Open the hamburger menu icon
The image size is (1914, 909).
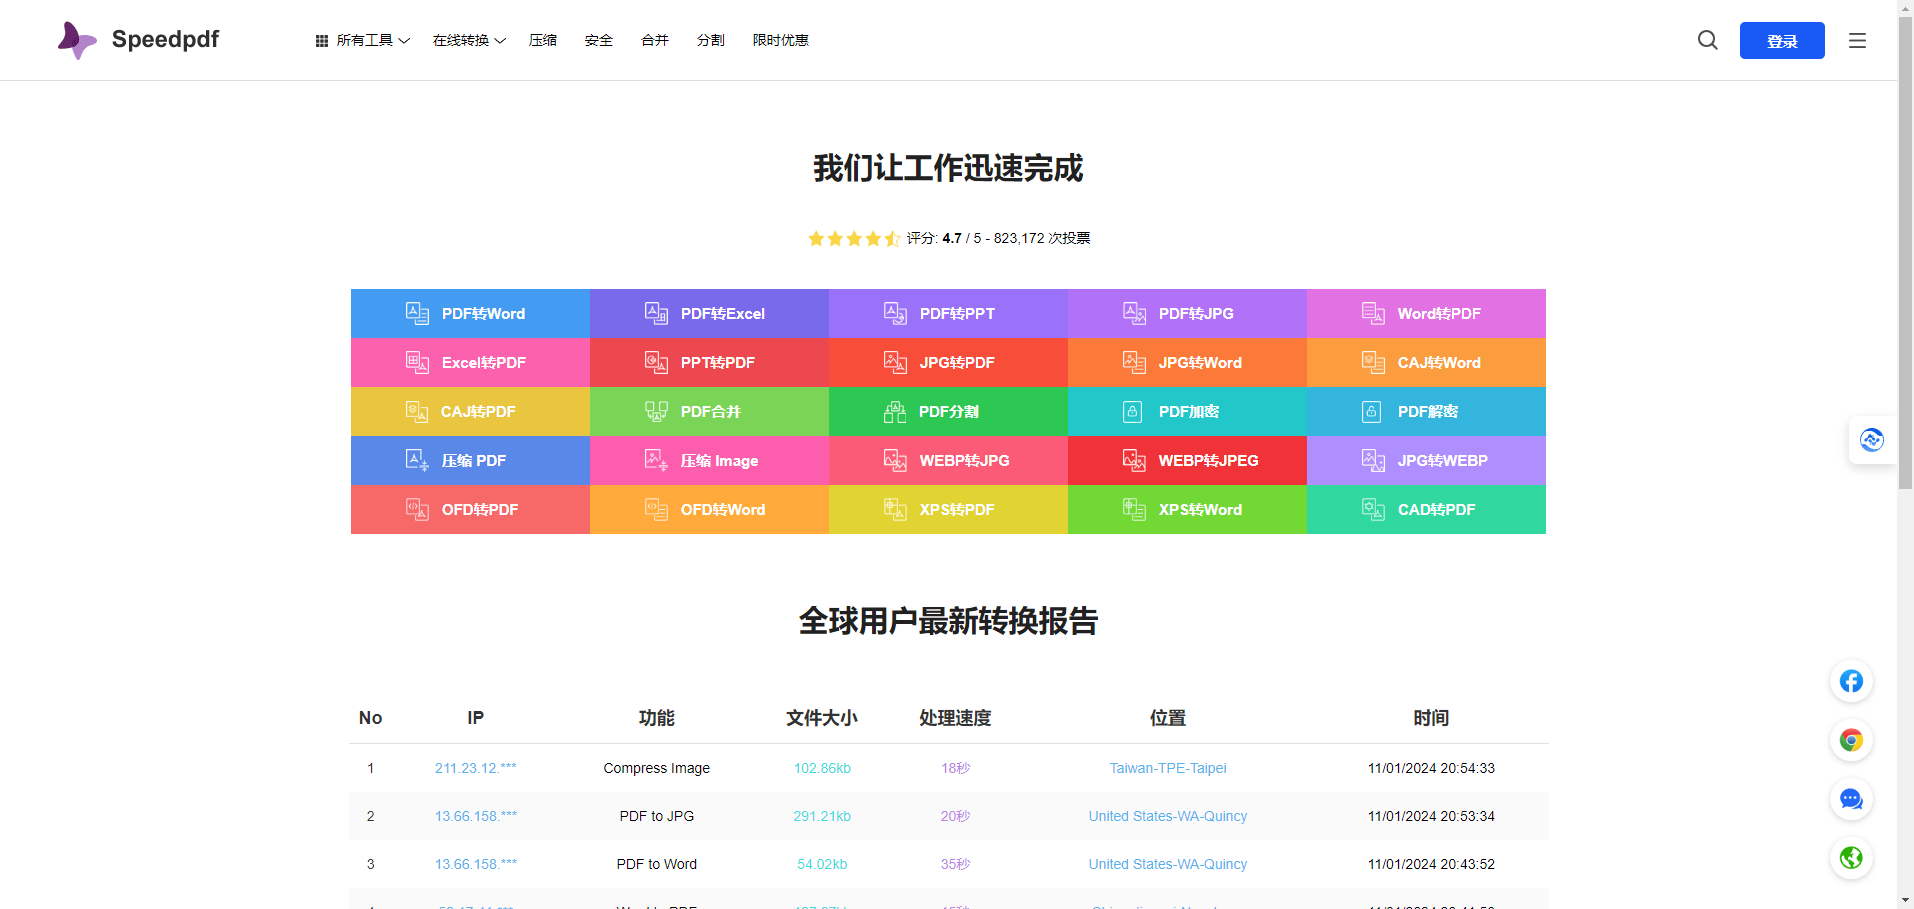tap(1857, 40)
